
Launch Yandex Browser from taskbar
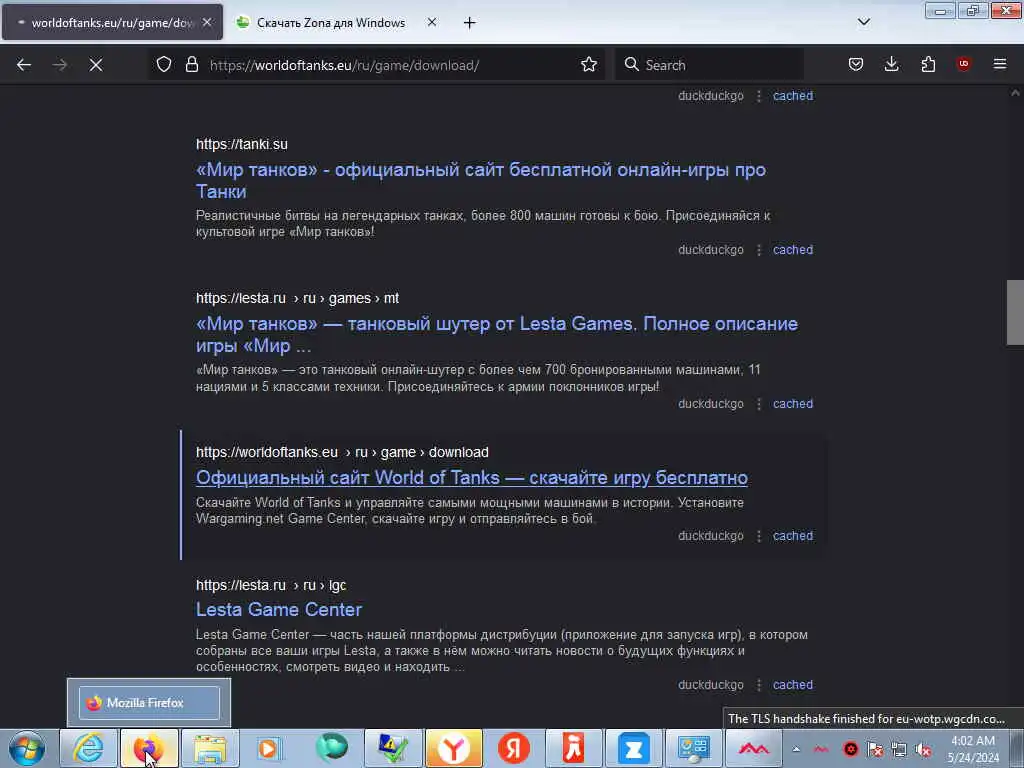pos(453,748)
